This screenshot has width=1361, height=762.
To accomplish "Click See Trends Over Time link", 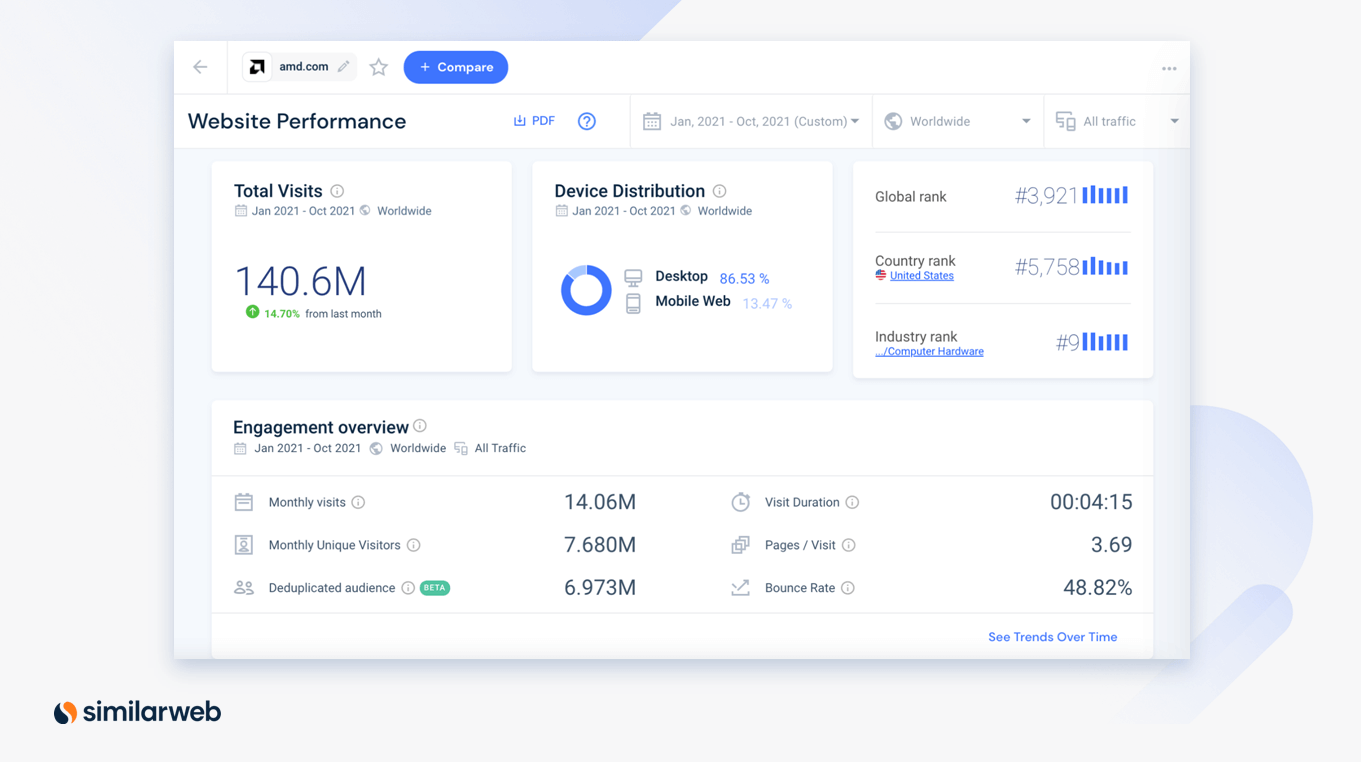I will tap(1052, 636).
